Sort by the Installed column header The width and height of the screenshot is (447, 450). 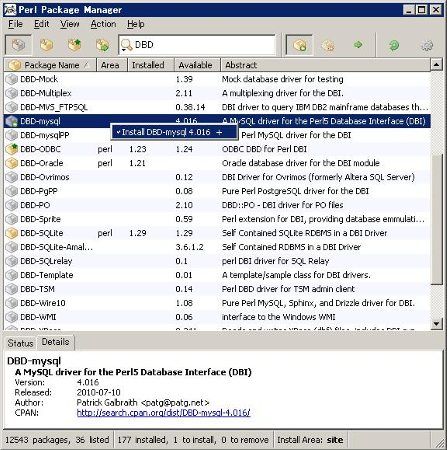tap(151, 65)
